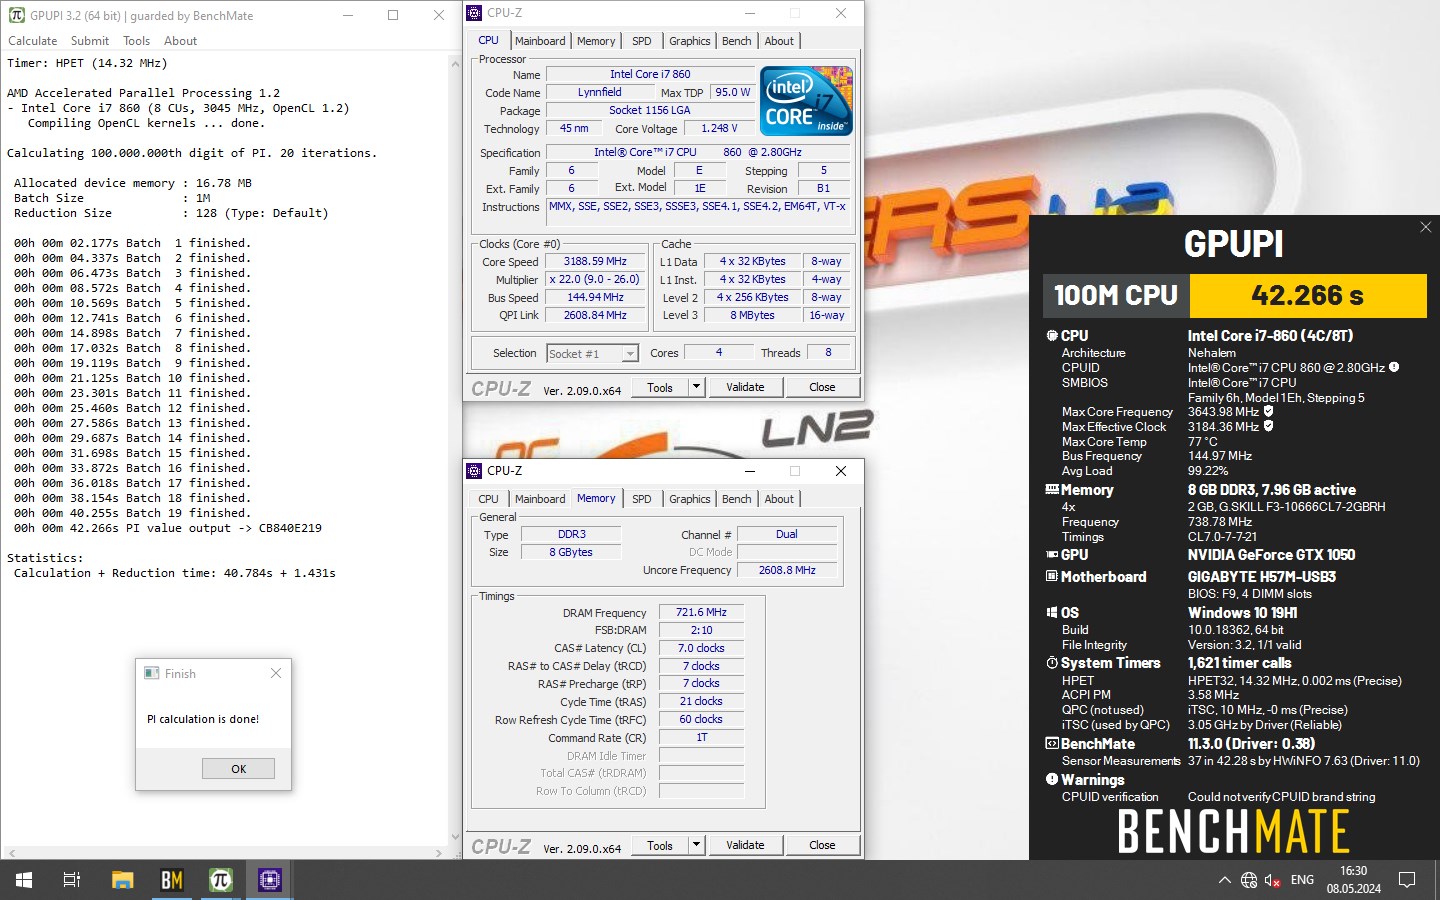Switch to Memory tab in upper CPU-Z
This screenshot has width=1440, height=900.
pyautogui.click(x=596, y=41)
